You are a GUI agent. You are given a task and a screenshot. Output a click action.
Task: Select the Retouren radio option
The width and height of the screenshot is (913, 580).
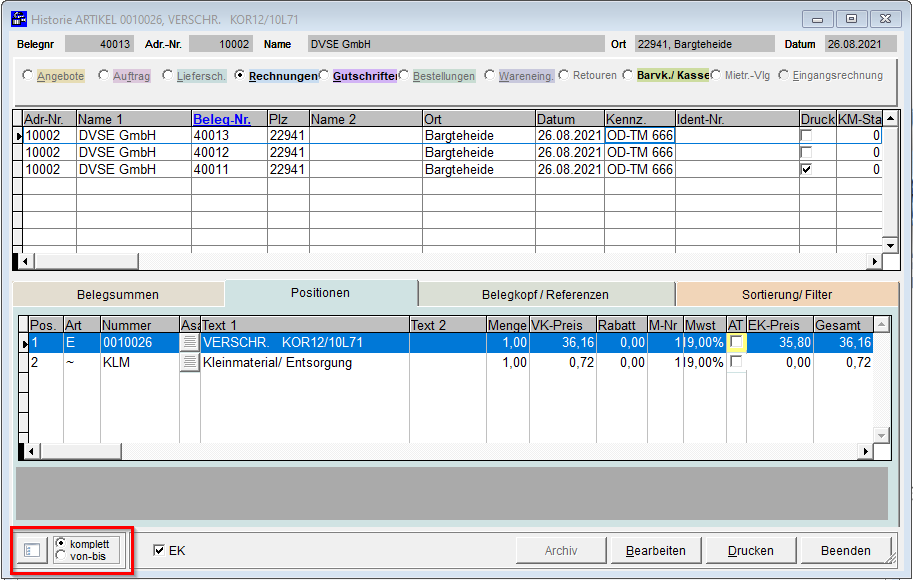tap(563, 75)
